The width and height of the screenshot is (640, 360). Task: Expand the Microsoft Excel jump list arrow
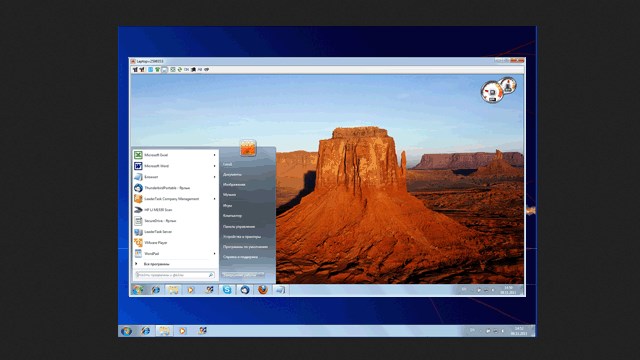(x=214, y=155)
